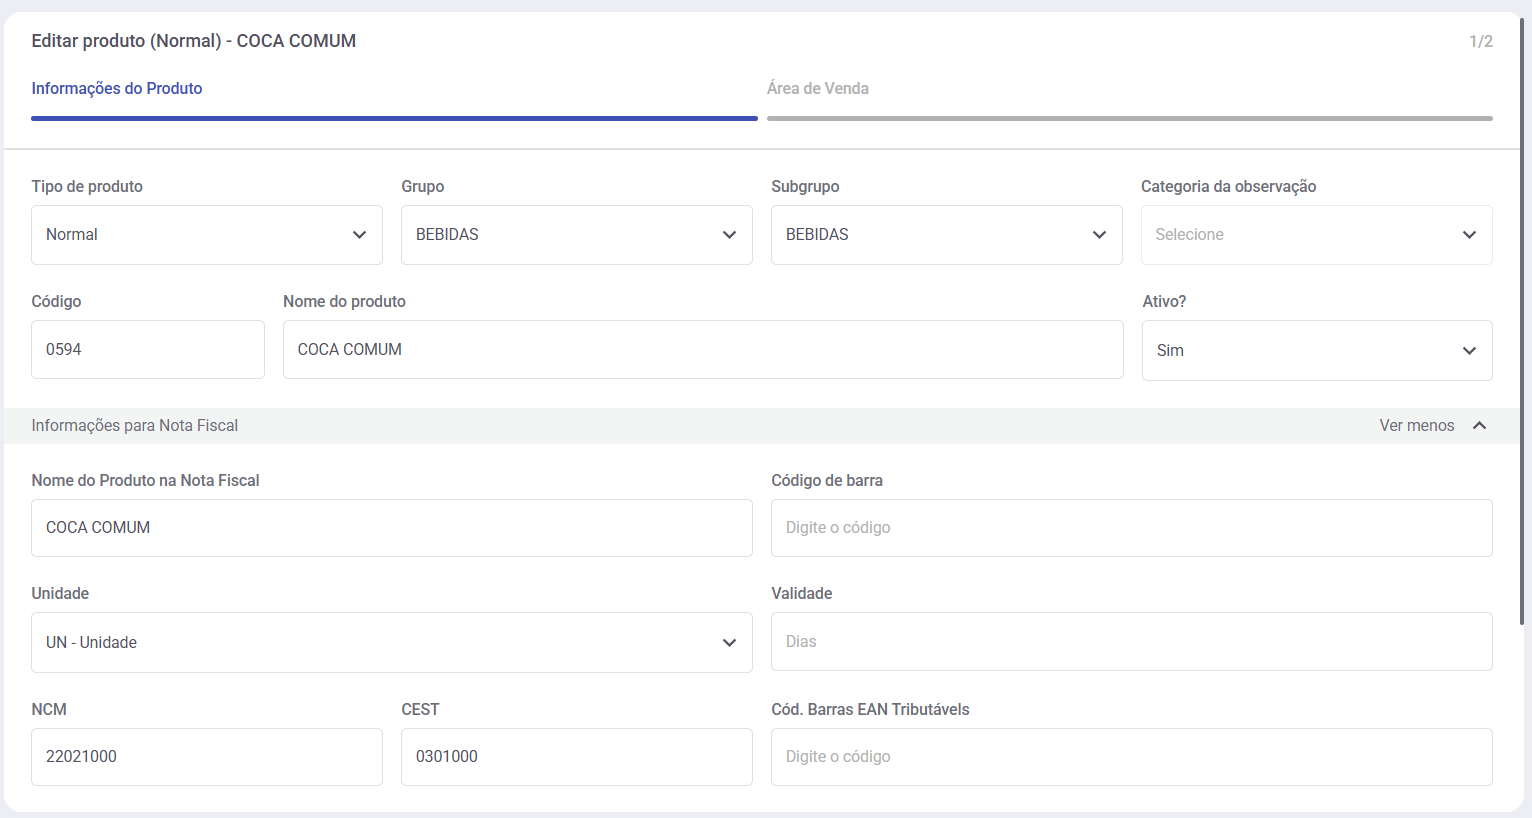Change the Ativo? dropdown value
The width and height of the screenshot is (1532, 818).
pyautogui.click(x=1317, y=350)
